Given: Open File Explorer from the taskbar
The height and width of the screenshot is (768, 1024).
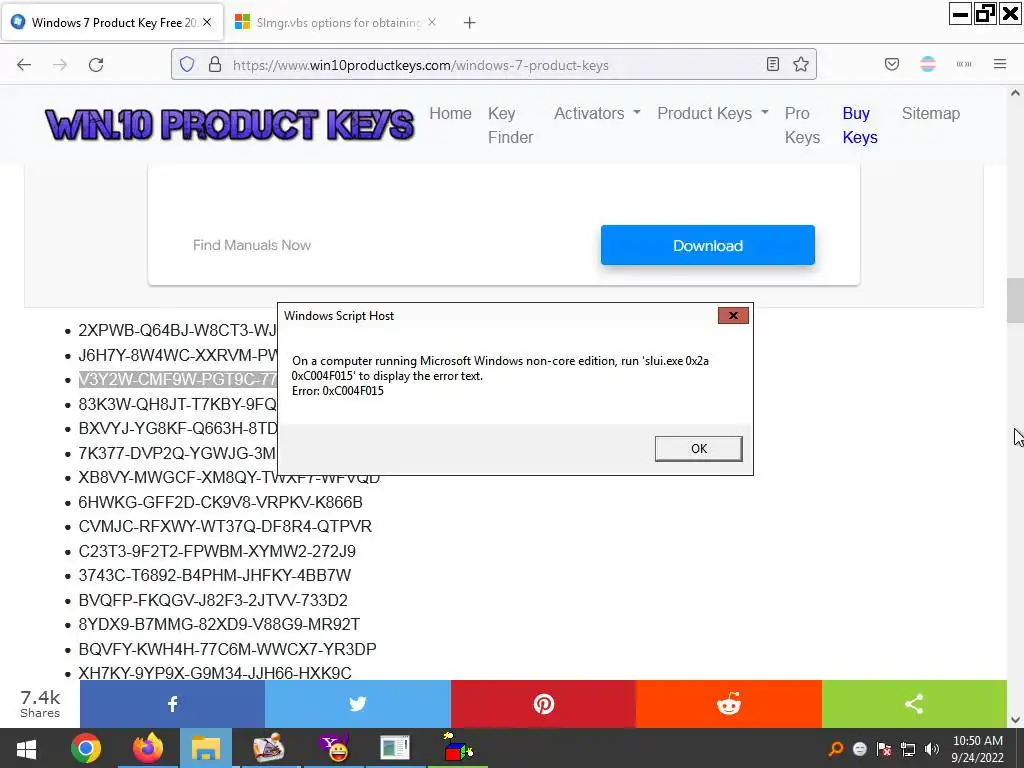Looking at the screenshot, I should pos(206,748).
